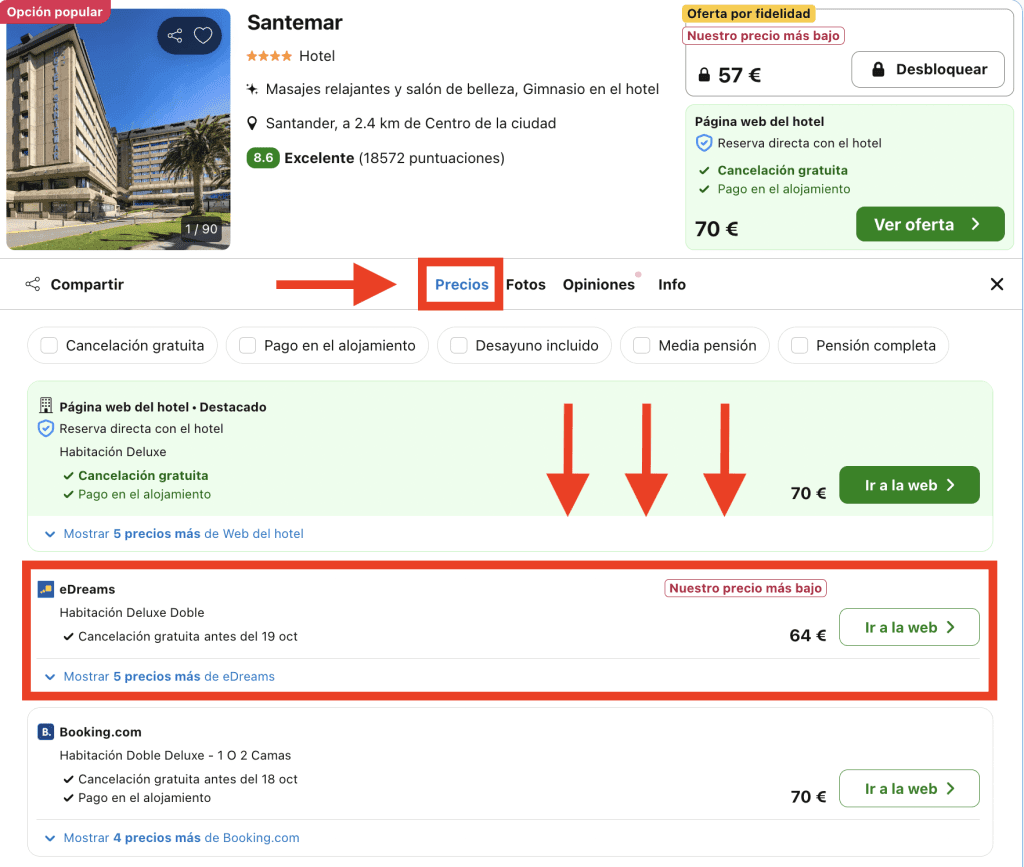This screenshot has height=867, width=1024.
Task: Save hotel with the heart icon
Action: (203, 36)
